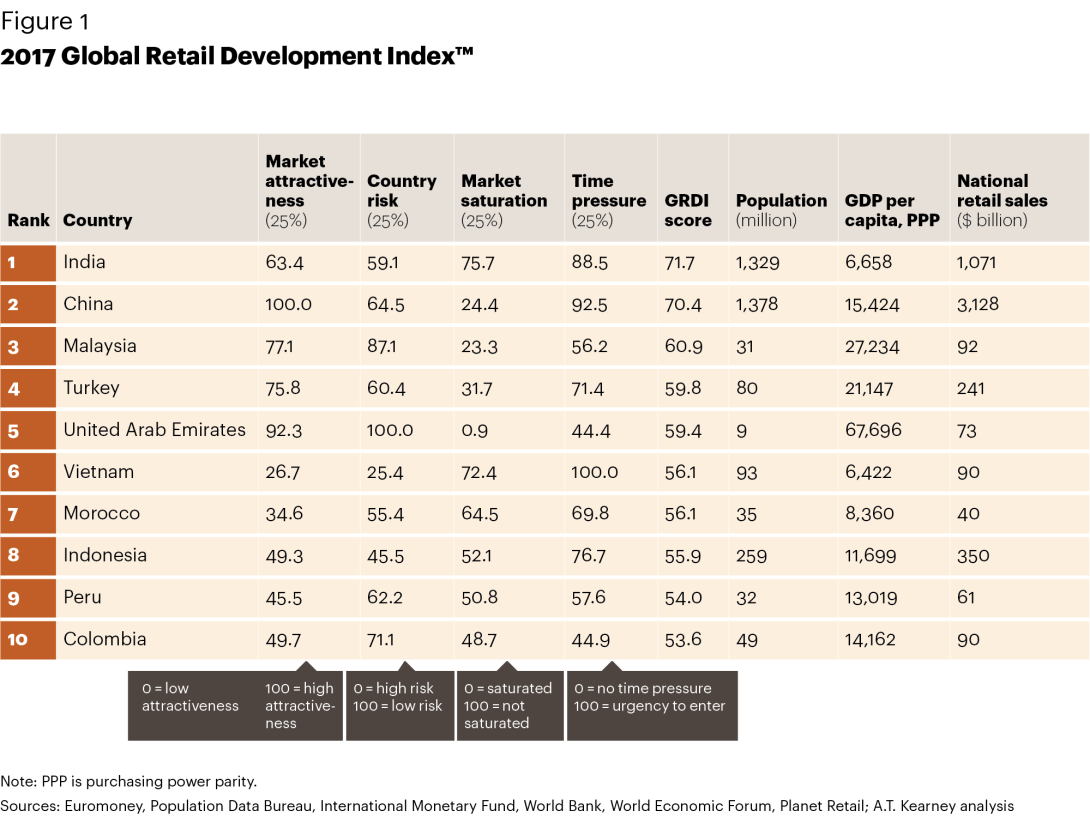Click the 'Figure 1' label
Viewport: 1090px width, 829px height.
(45, 22)
